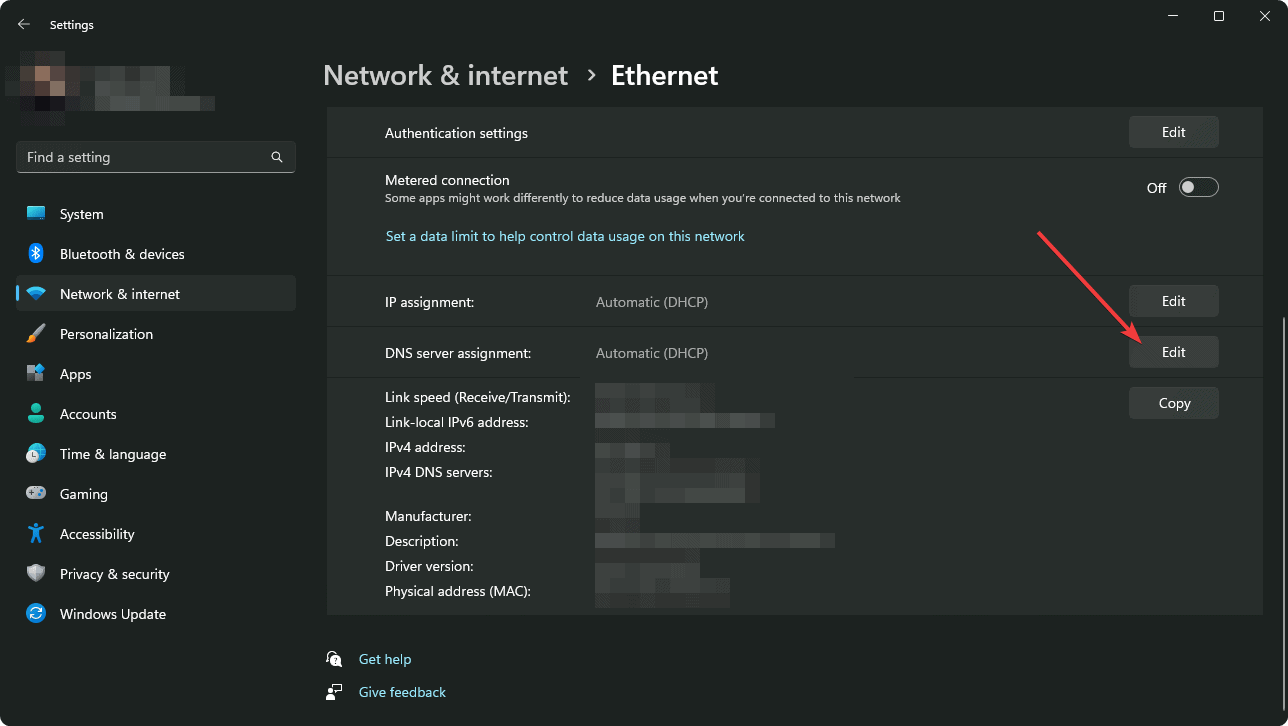Open the data limit settings link
The width and height of the screenshot is (1288, 726).
(565, 237)
